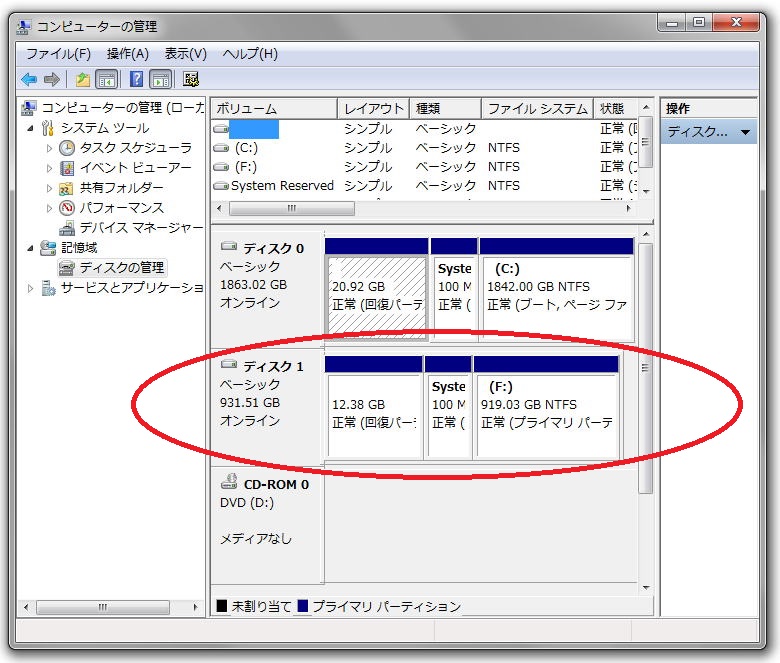Image resolution: width=780 pixels, height=663 pixels.
Task: Select ディスクの管理 under 記憶域
Action: (x=121, y=267)
